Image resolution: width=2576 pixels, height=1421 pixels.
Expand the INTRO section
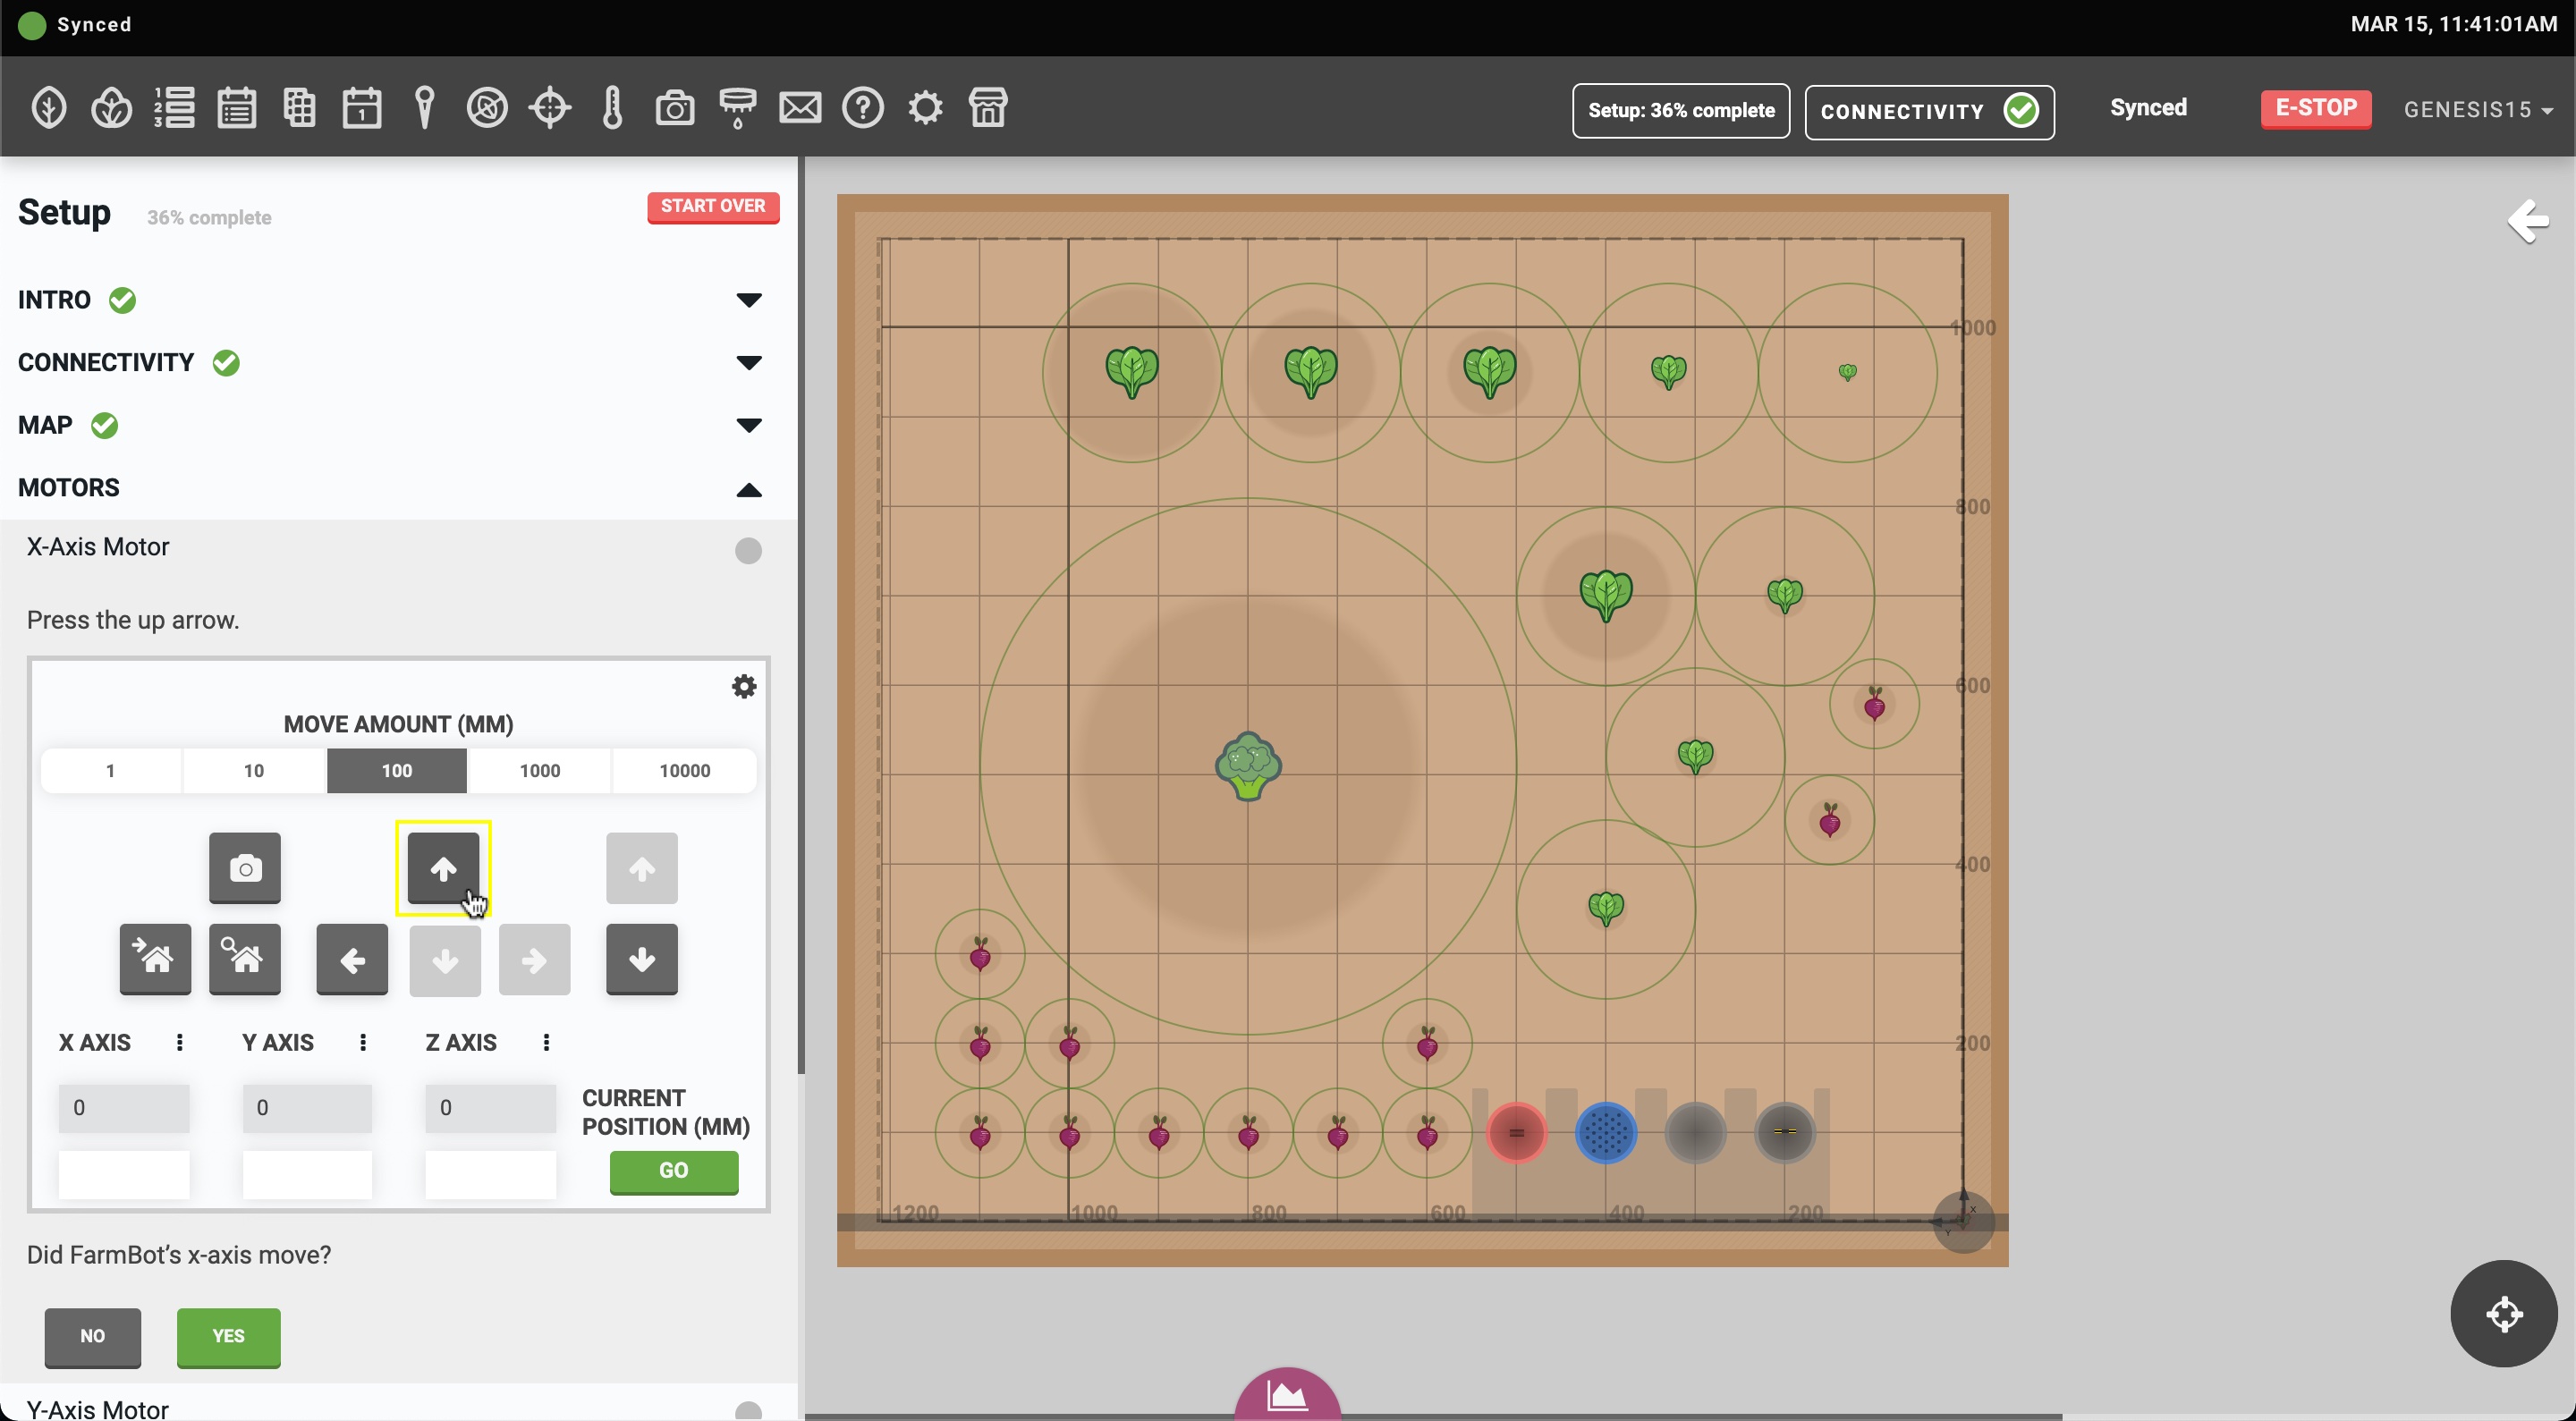[x=748, y=300]
